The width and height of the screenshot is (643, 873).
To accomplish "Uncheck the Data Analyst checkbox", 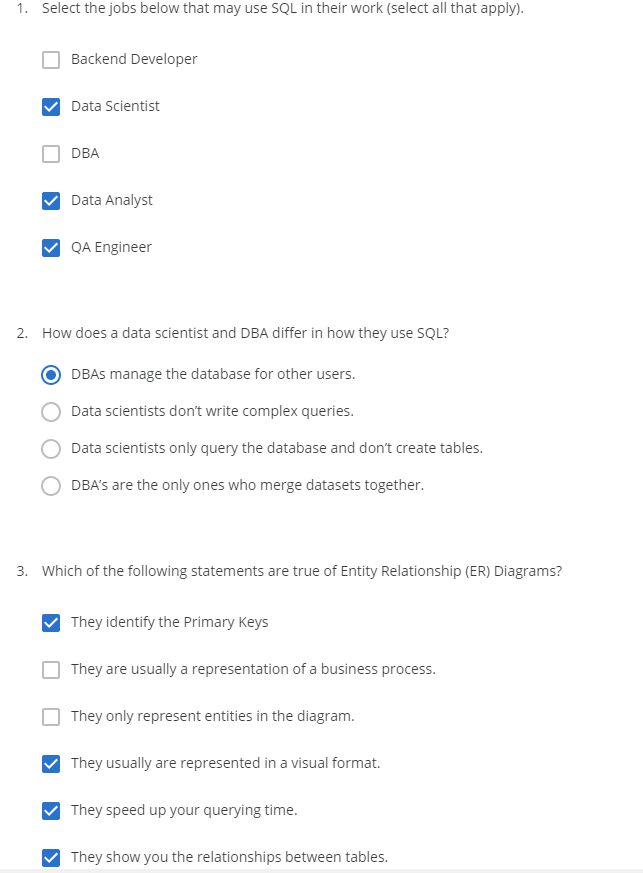I will click(51, 200).
